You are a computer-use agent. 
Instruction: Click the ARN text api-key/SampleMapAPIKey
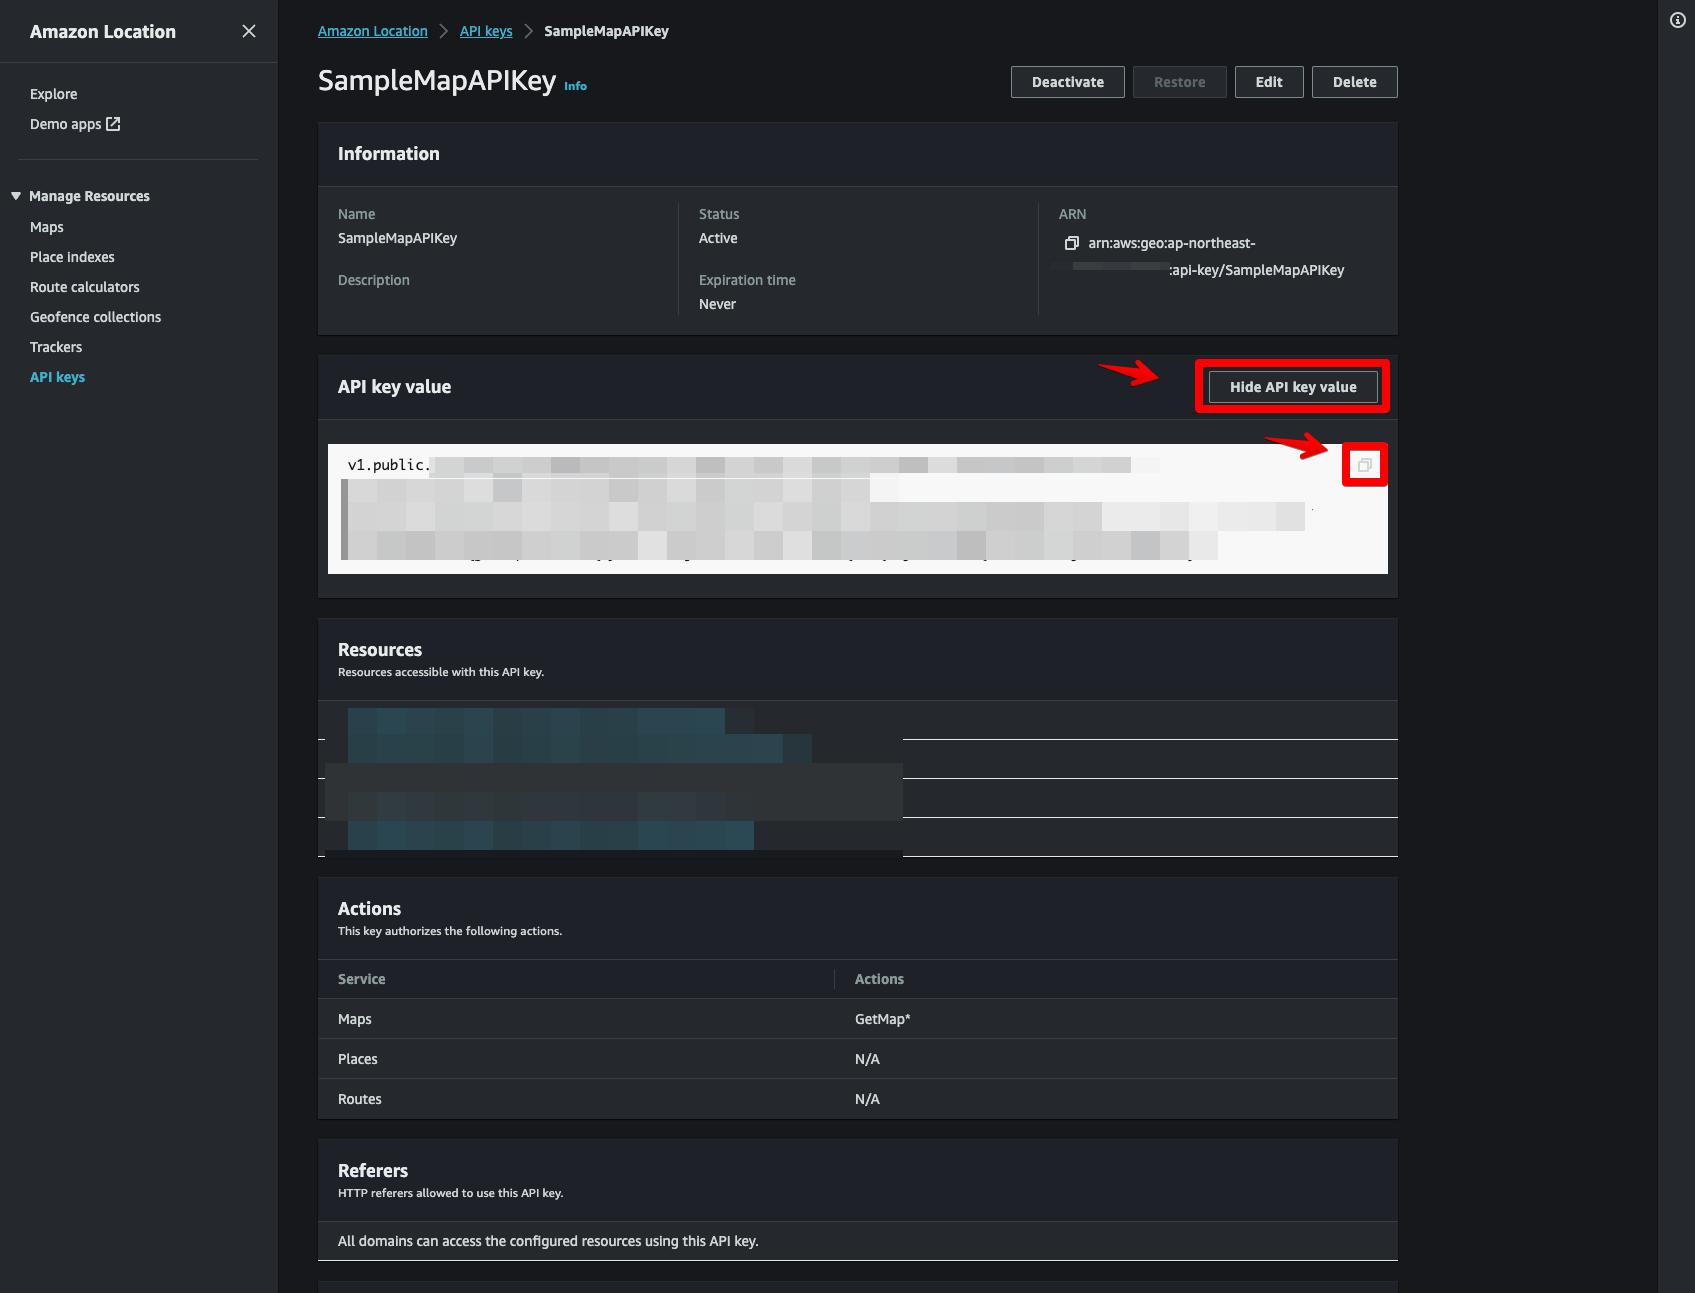click(1258, 270)
